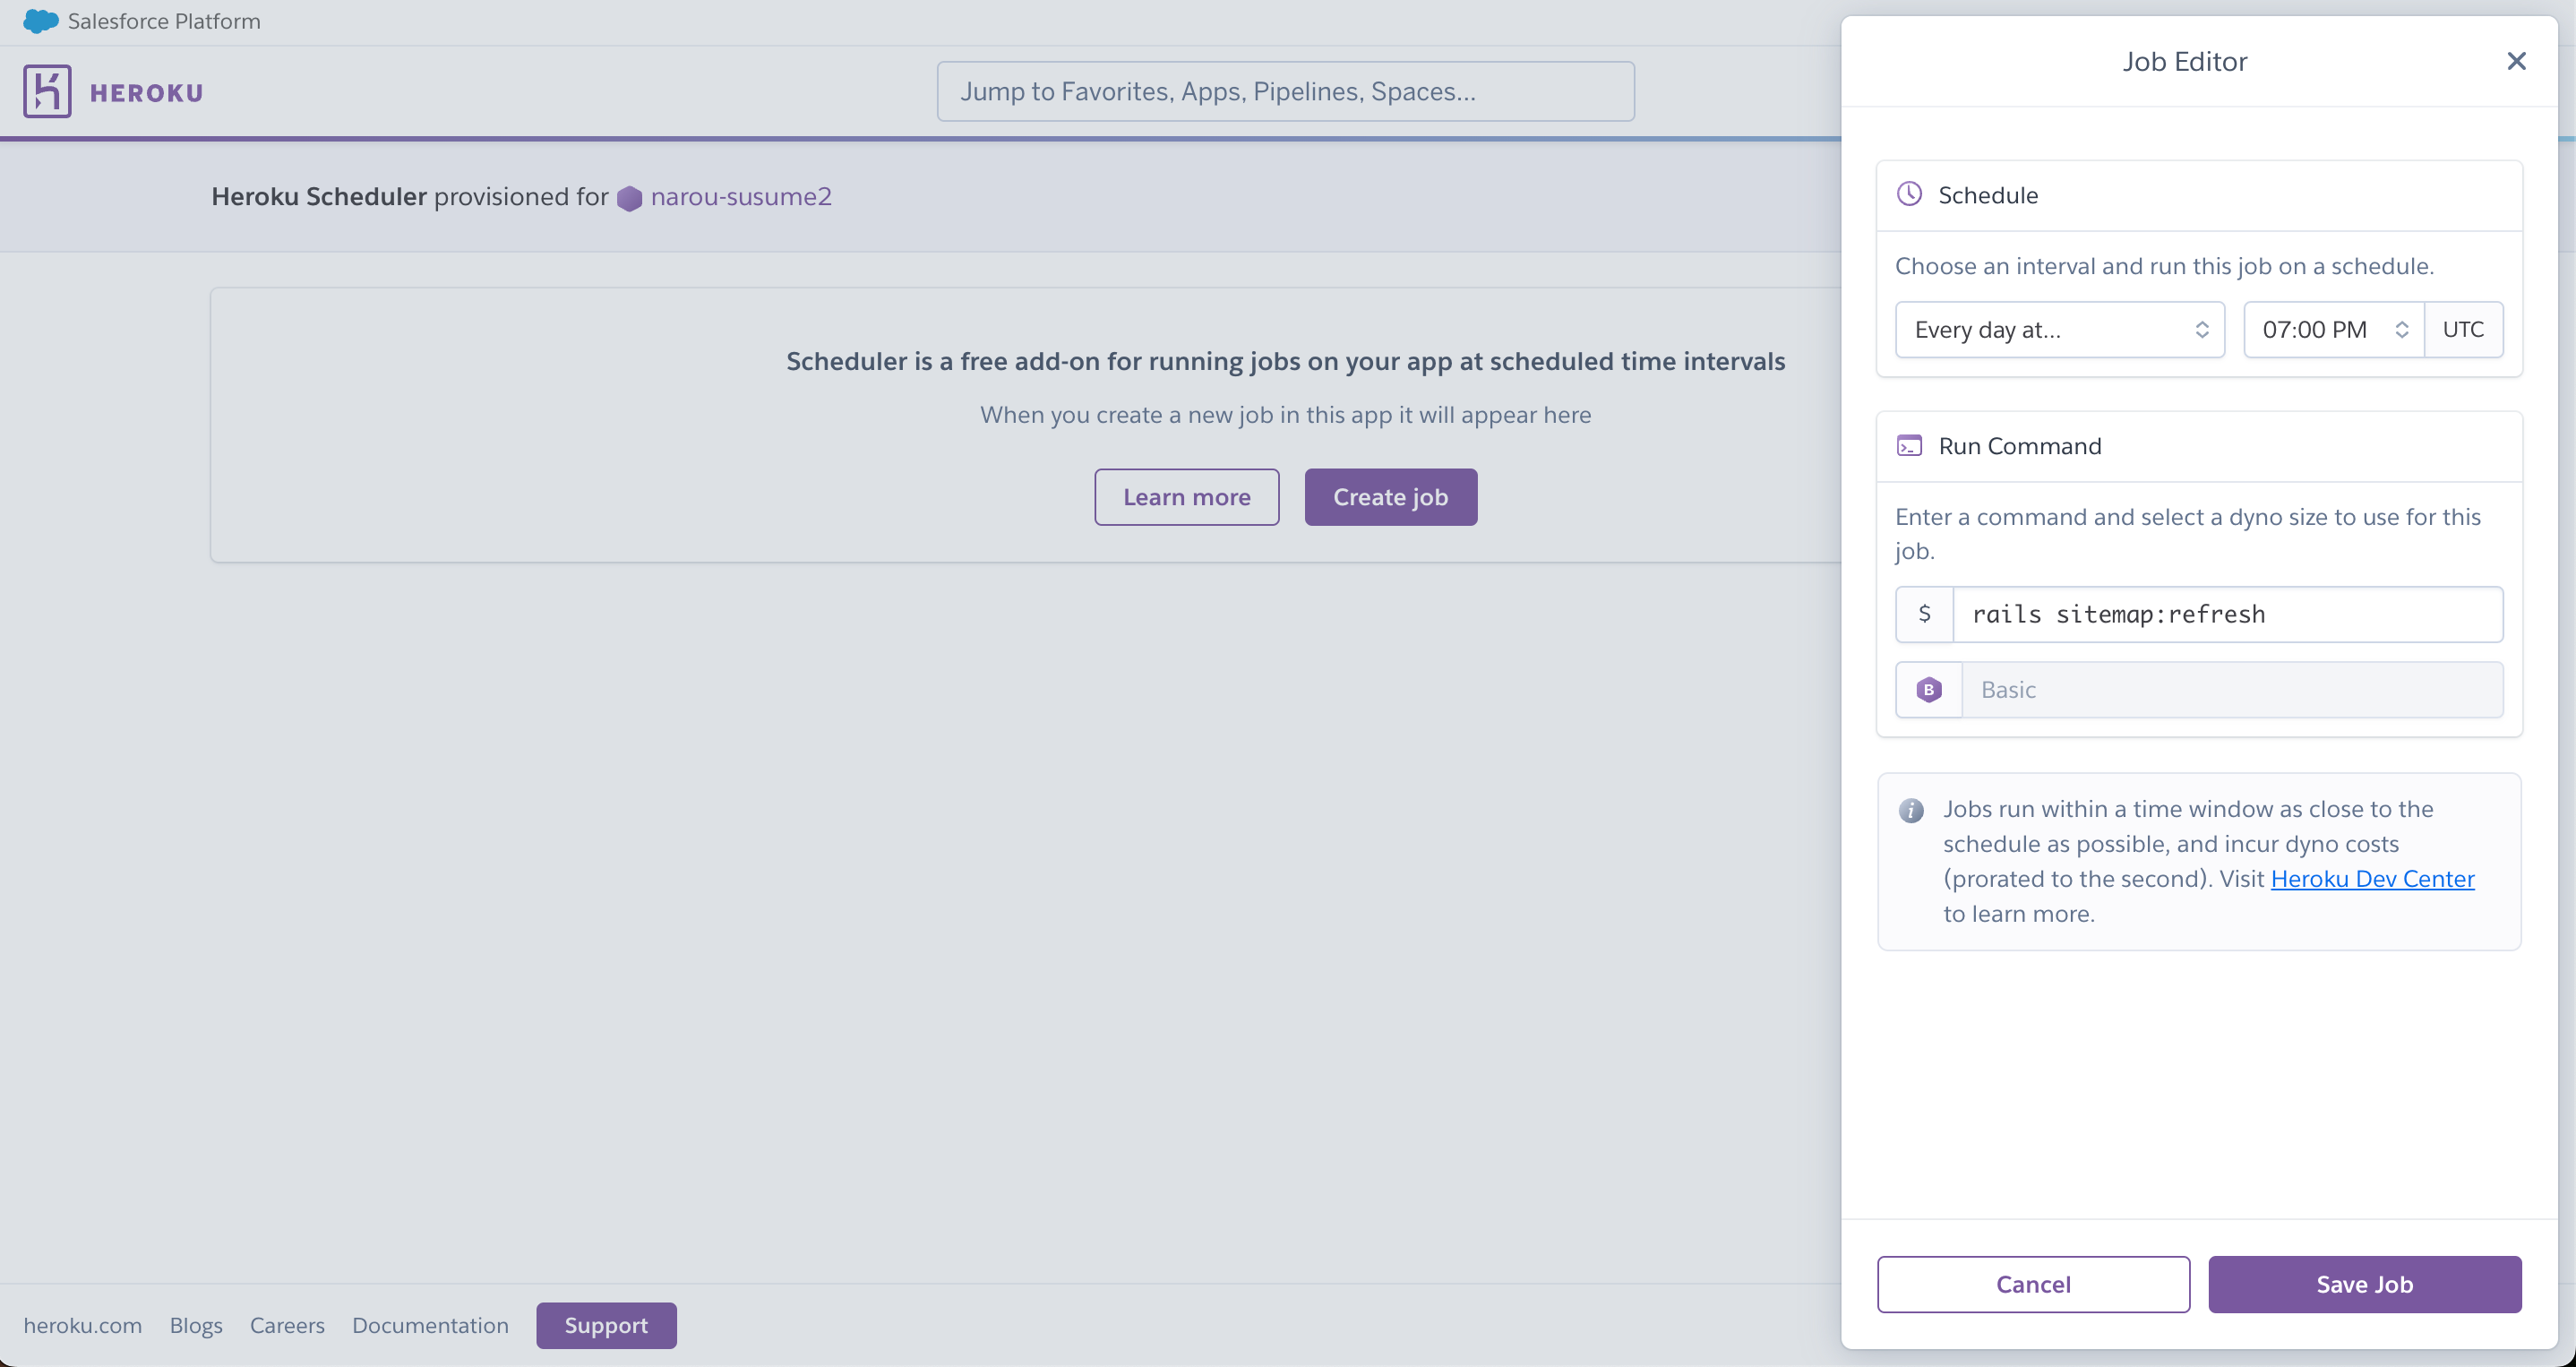
Task: Click the Create job button
Action: (1390, 497)
